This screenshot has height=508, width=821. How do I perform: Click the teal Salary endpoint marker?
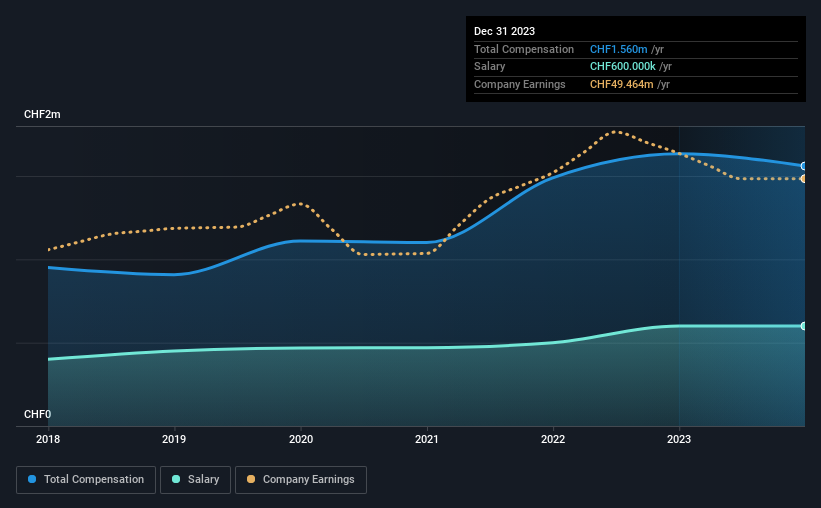[804, 326]
